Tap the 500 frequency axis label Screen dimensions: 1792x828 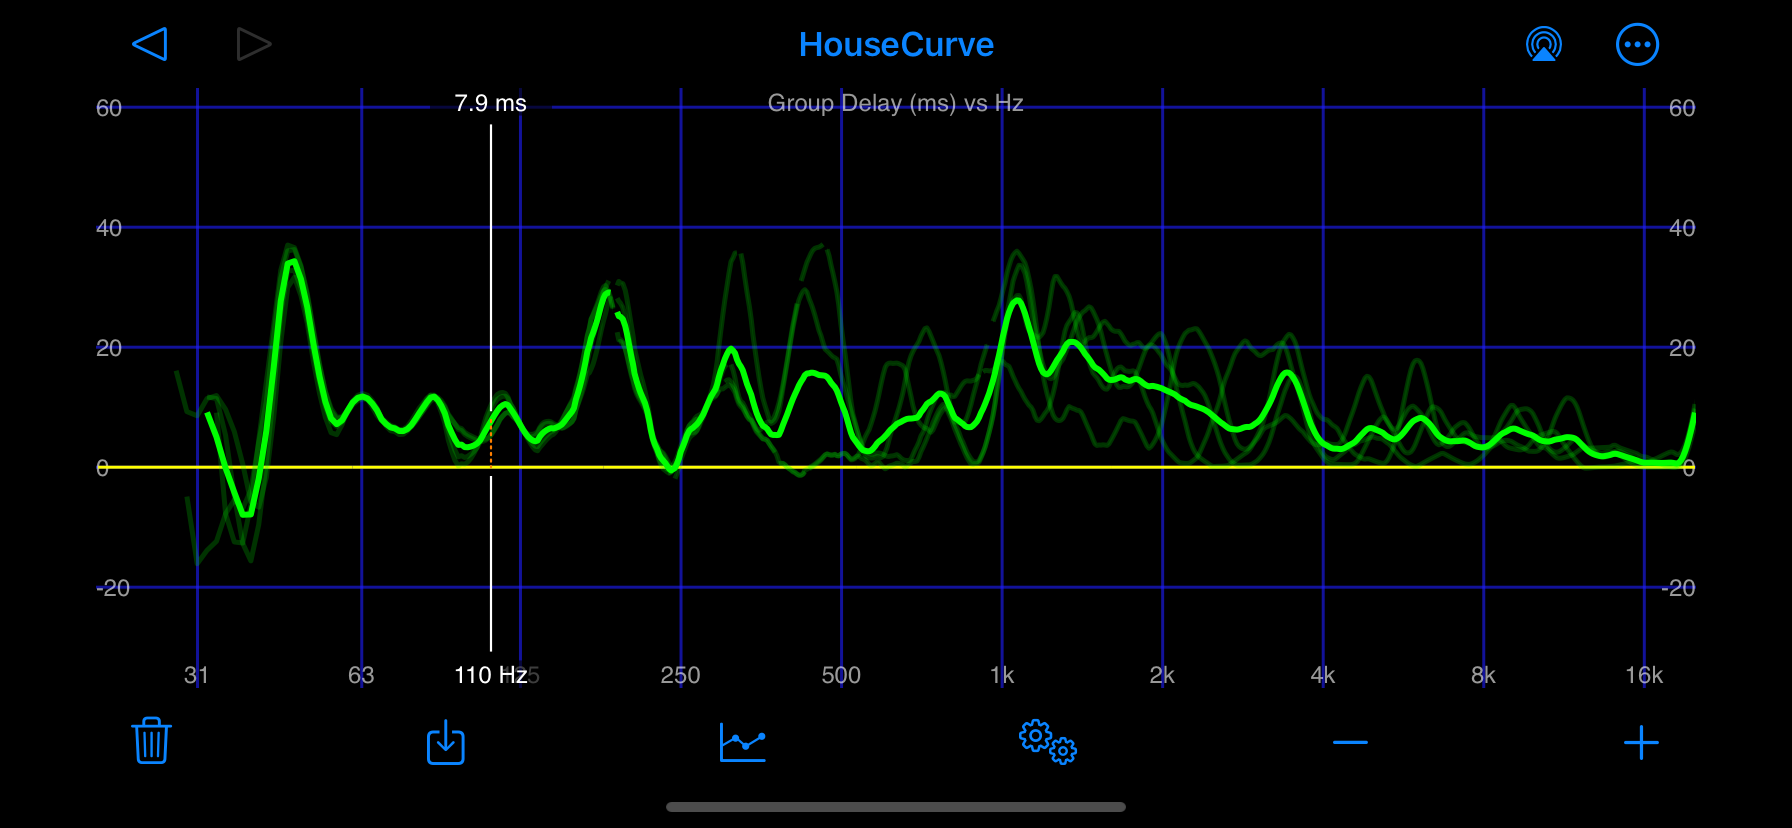(841, 675)
